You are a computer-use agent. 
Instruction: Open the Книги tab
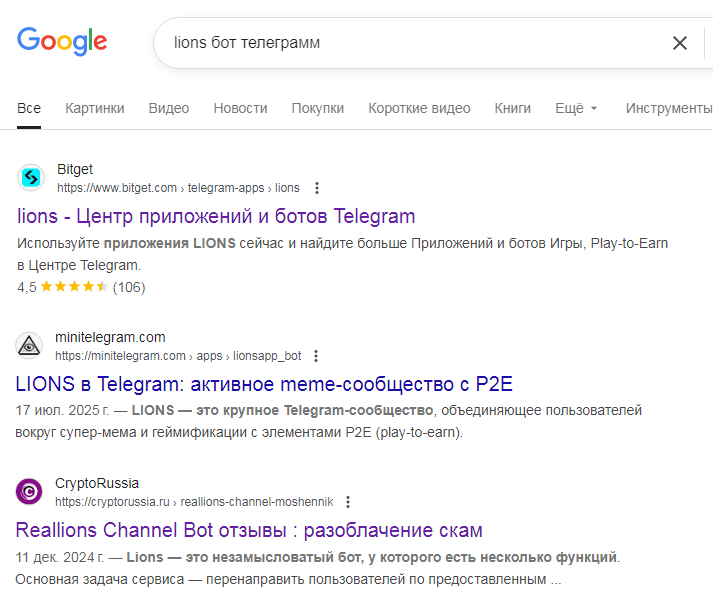coord(512,108)
